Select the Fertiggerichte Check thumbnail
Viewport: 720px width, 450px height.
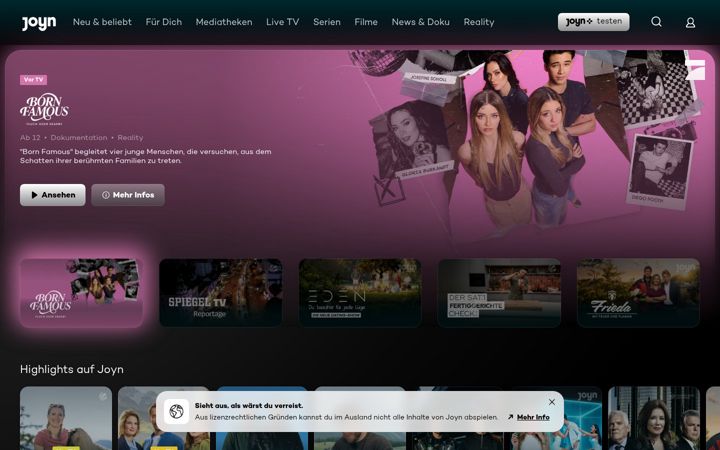[x=499, y=292]
